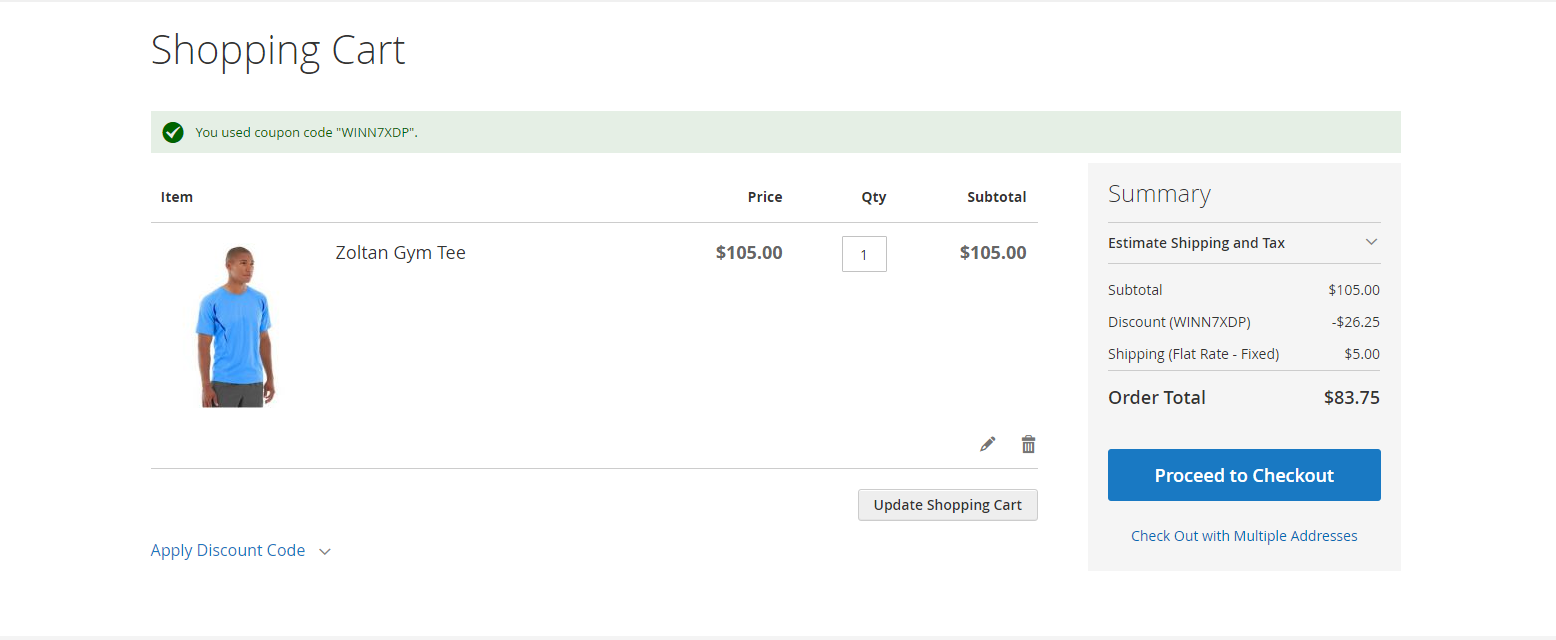Viewport: 1556px width, 640px height.
Task: Click the chevron next to Apply Discount Code
Action: pyautogui.click(x=325, y=551)
